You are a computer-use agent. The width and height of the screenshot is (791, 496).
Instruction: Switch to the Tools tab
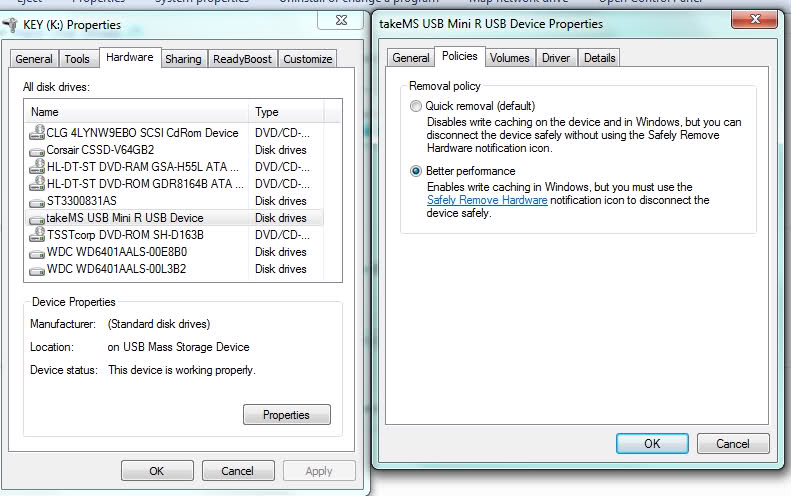(77, 59)
